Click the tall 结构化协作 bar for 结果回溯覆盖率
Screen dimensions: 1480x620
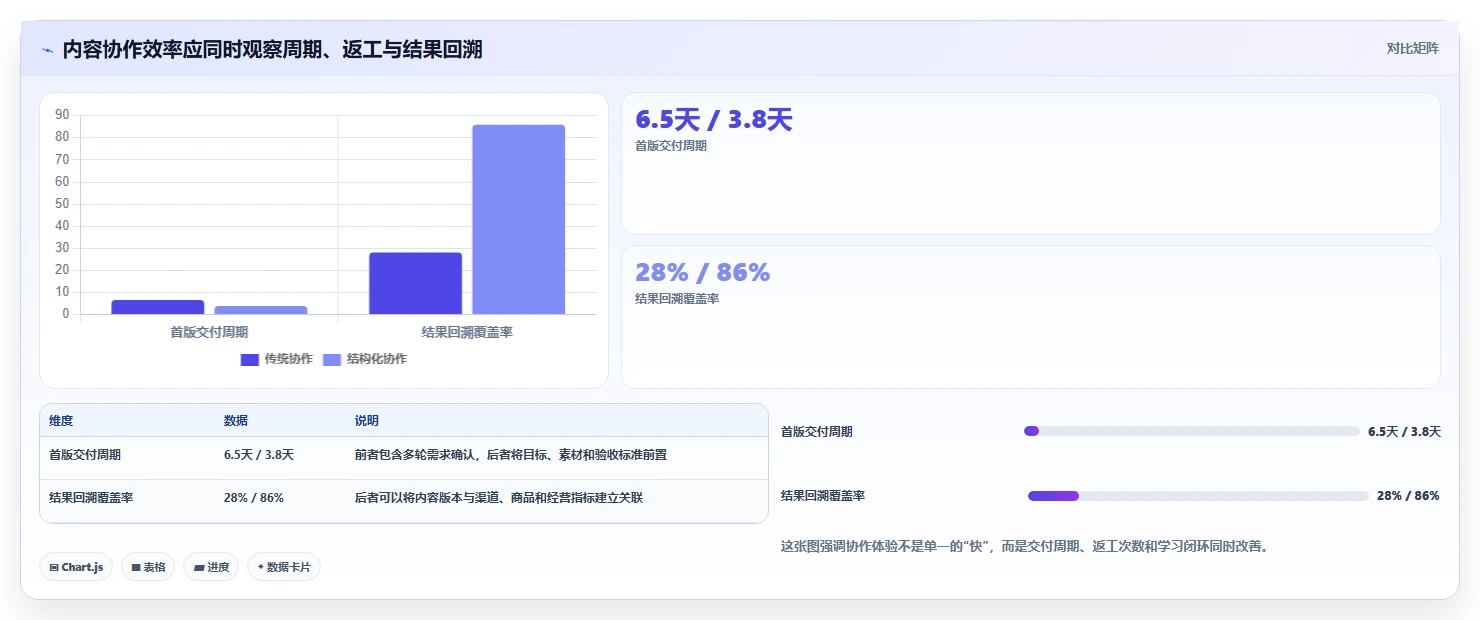click(x=519, y=219)
